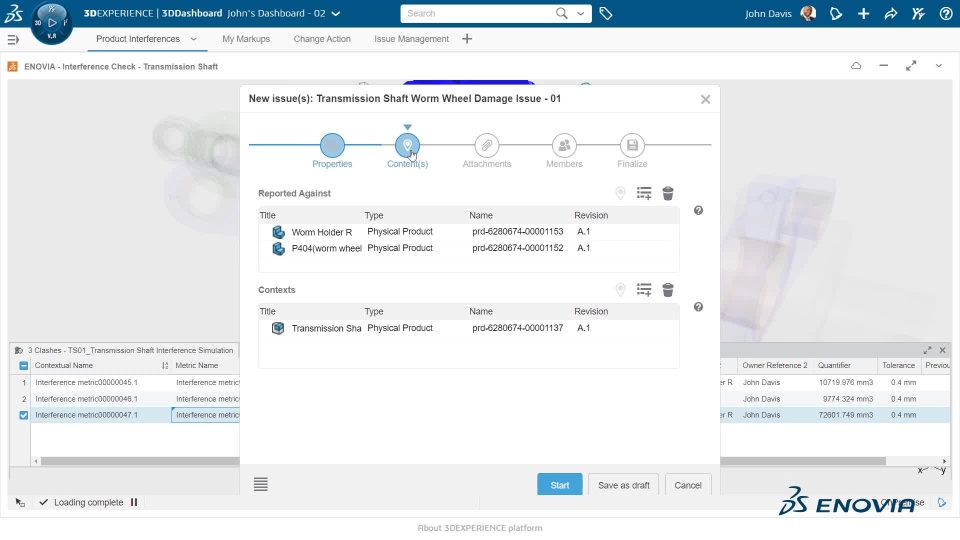Expand the widget menu chevron
The height and width of the screenshot is (540, 960).
(x=939, y=66)
